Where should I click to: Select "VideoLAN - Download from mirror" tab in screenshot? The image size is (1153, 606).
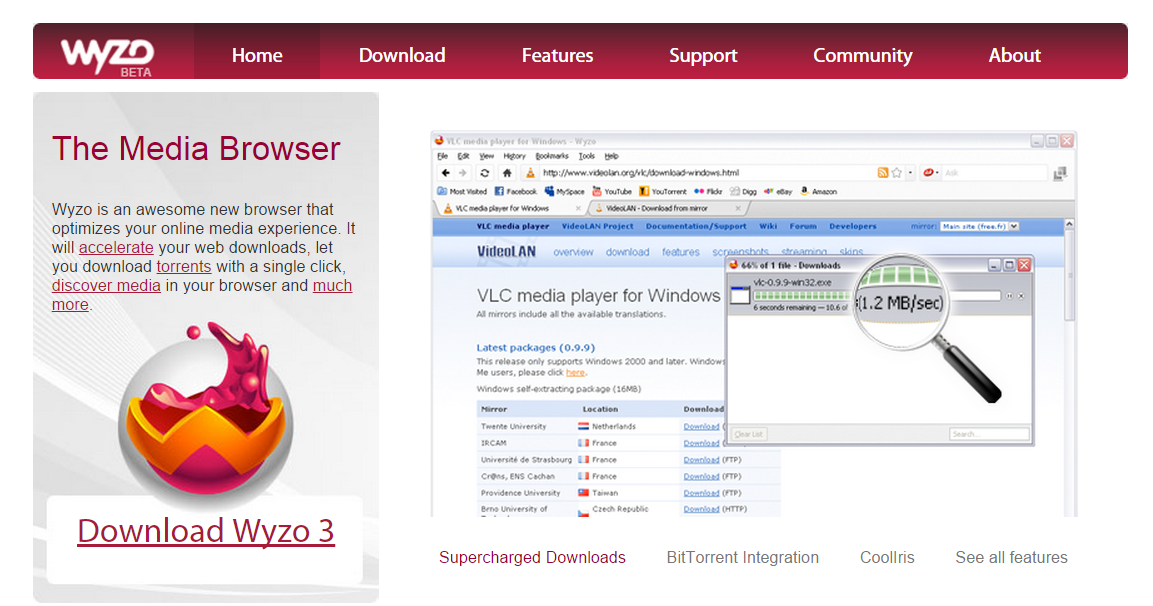pyautogui.click(x=668, y=208)
